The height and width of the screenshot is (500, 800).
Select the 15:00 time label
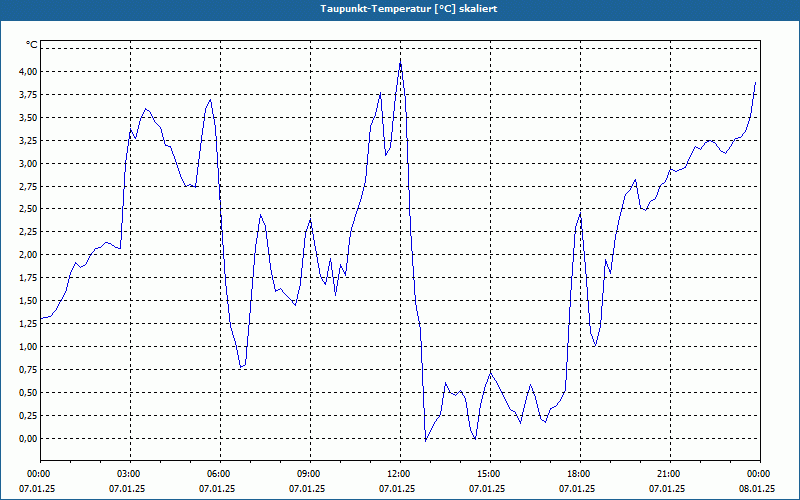click(x=488, y=474)
